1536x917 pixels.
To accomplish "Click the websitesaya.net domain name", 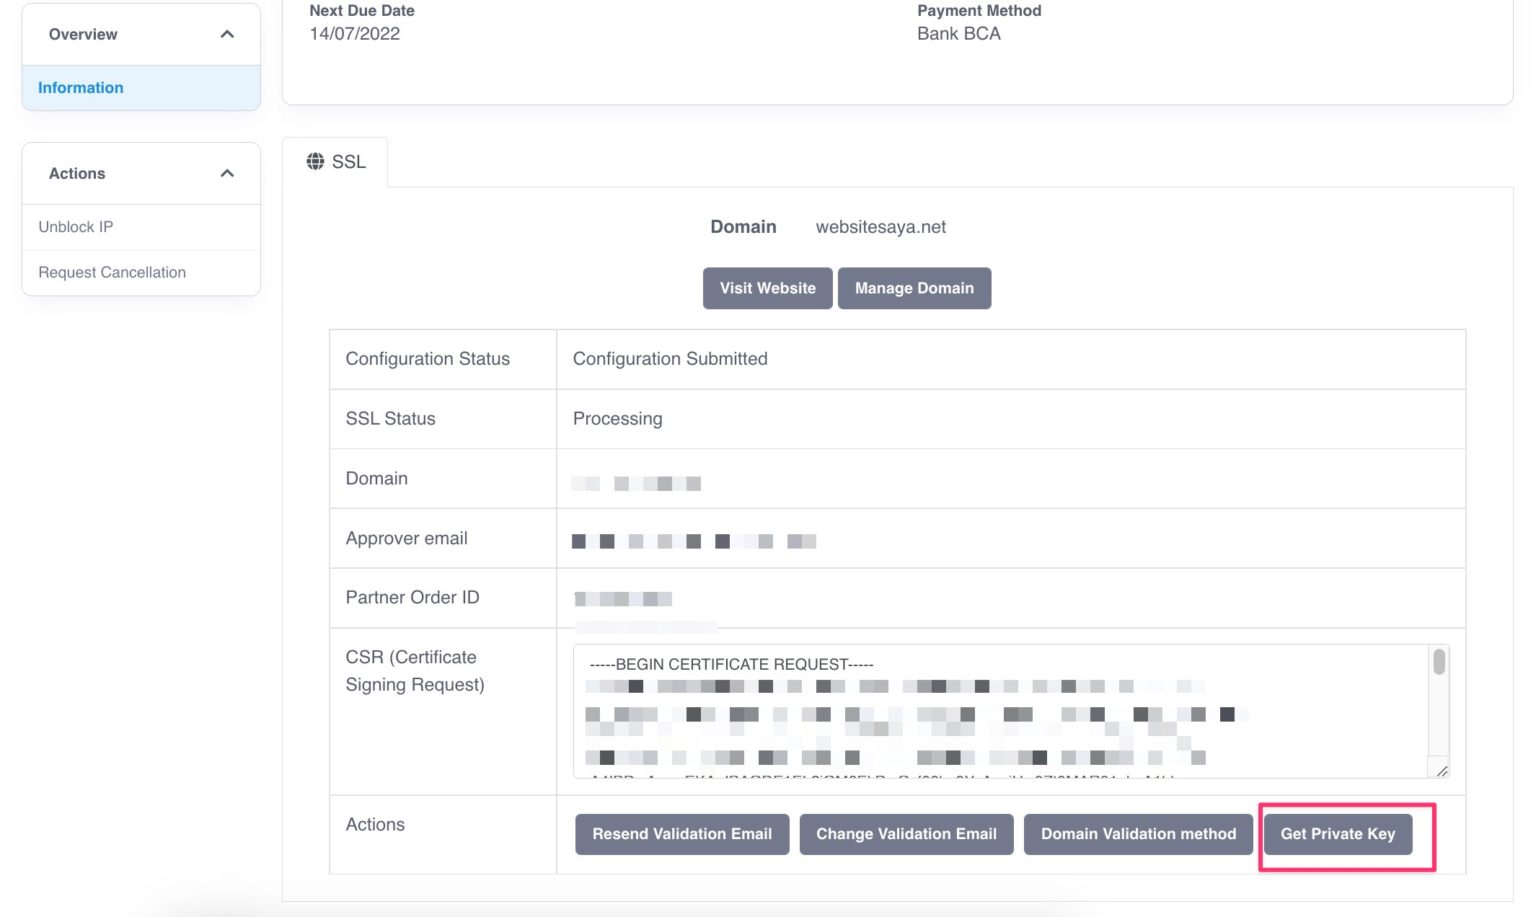I will click(x=880, y=227).
